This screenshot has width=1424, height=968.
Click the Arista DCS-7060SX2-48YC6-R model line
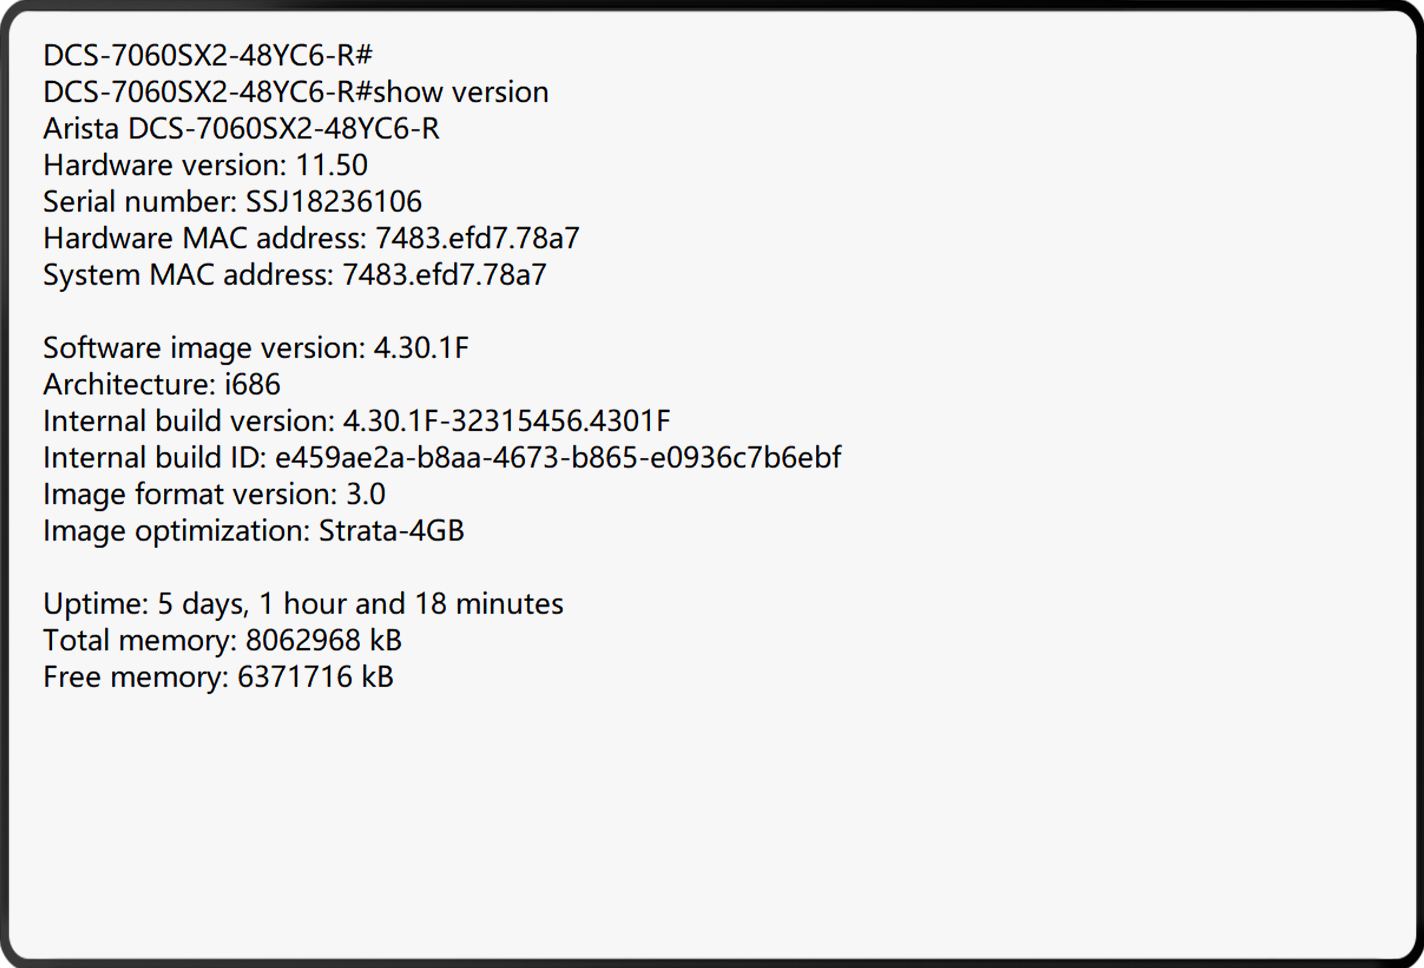click(x=241, y=129)
